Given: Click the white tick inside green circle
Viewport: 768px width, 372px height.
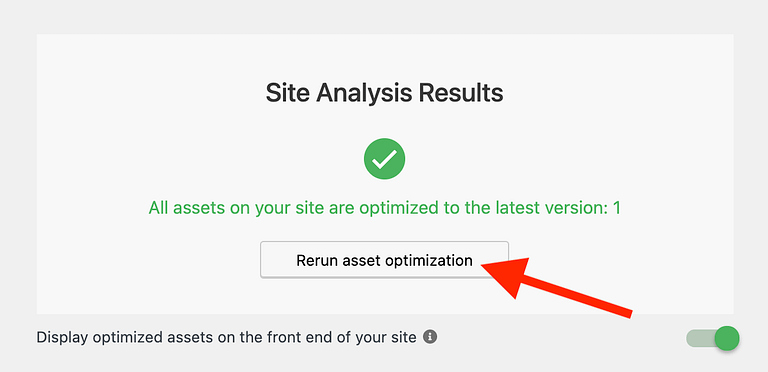Looking at the screenshot, I should (384, 159).
